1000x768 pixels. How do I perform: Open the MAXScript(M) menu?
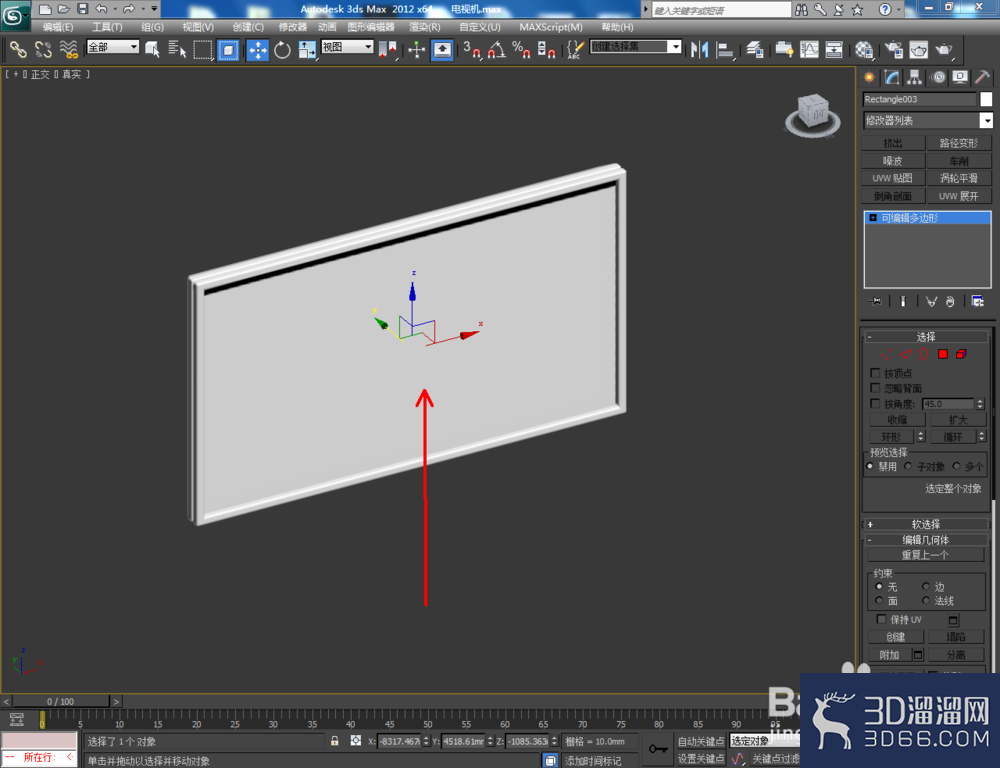point(550,27)
